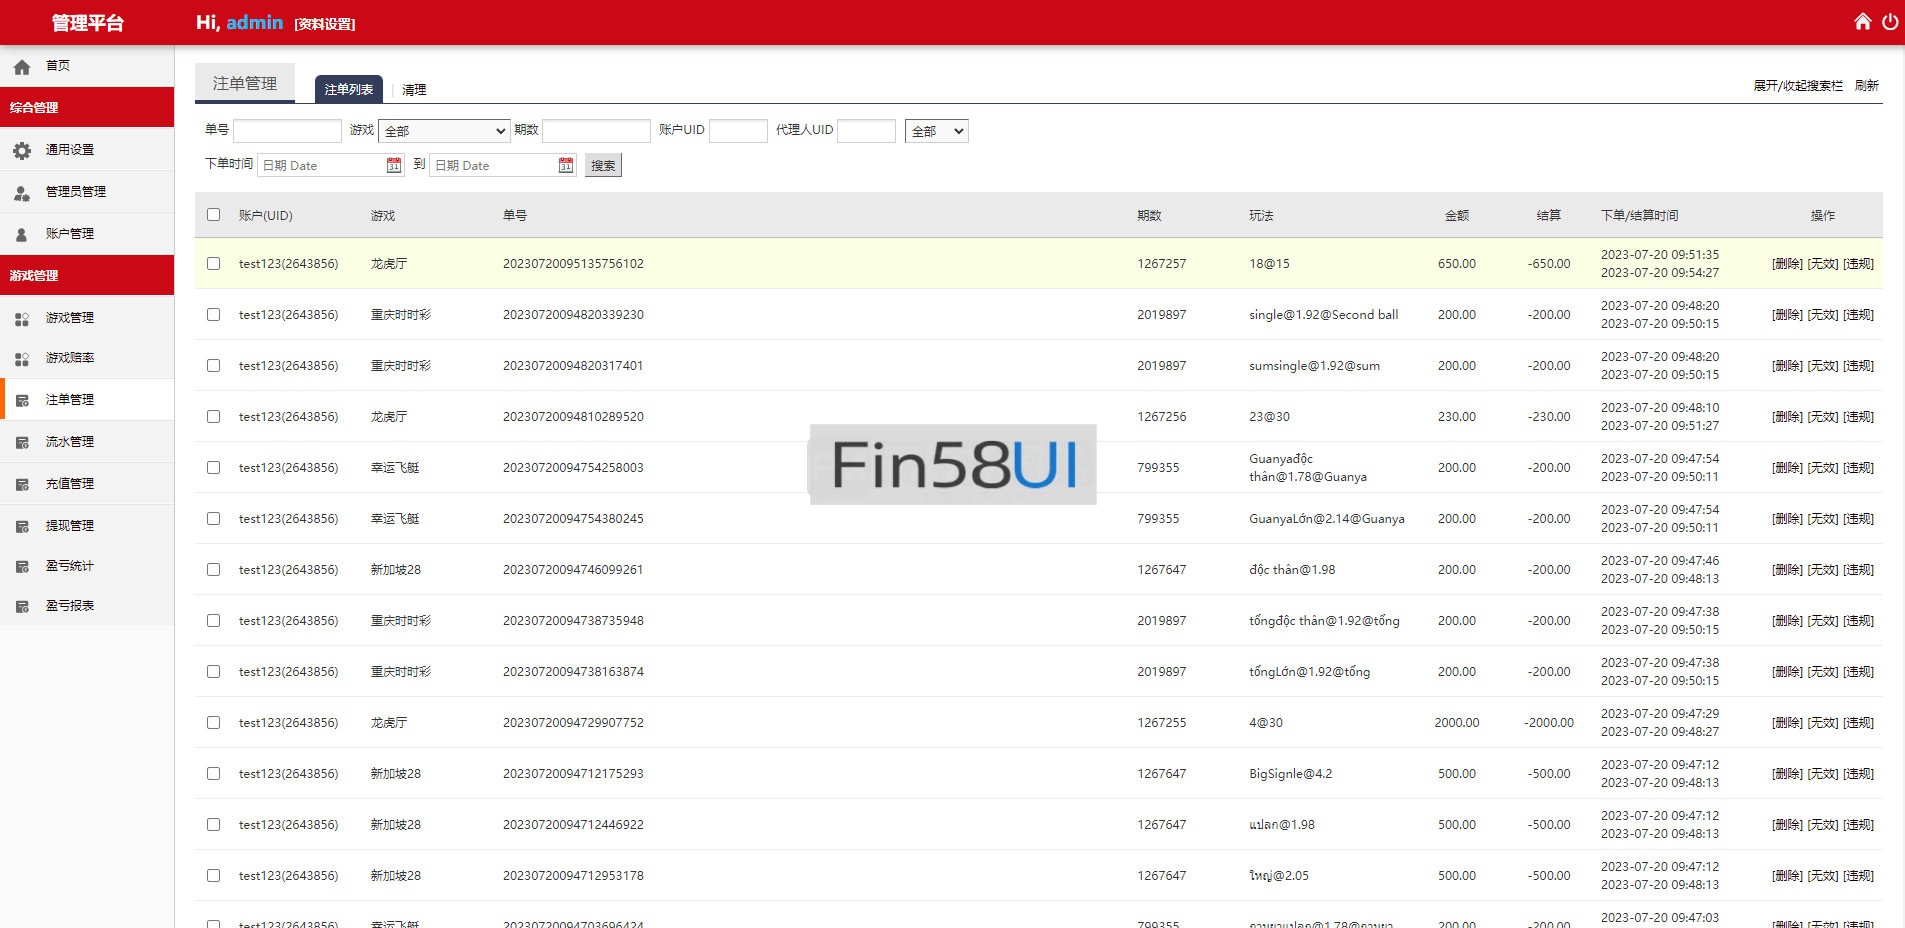Open calendar picker for end date
The width and height of the screenshot is (1905, 928).
[566, 165]
